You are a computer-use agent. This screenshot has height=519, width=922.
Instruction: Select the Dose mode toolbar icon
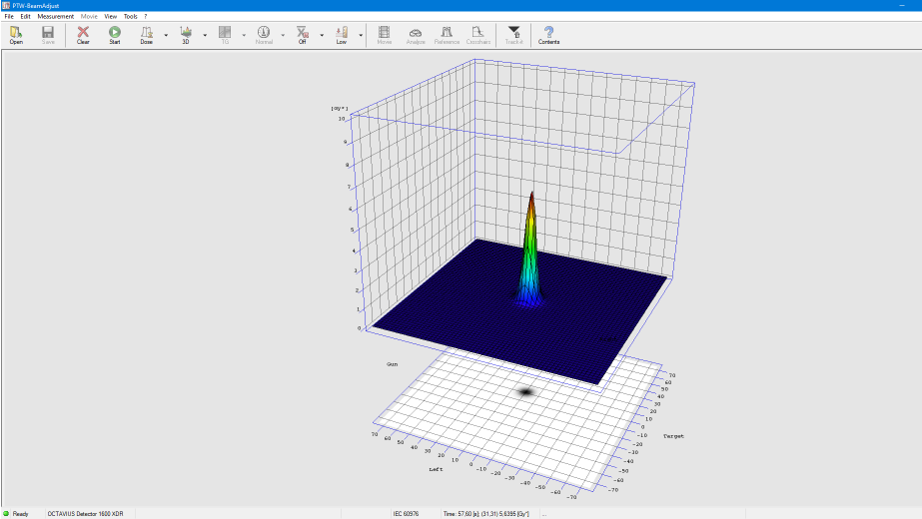(x=146, y=35)
